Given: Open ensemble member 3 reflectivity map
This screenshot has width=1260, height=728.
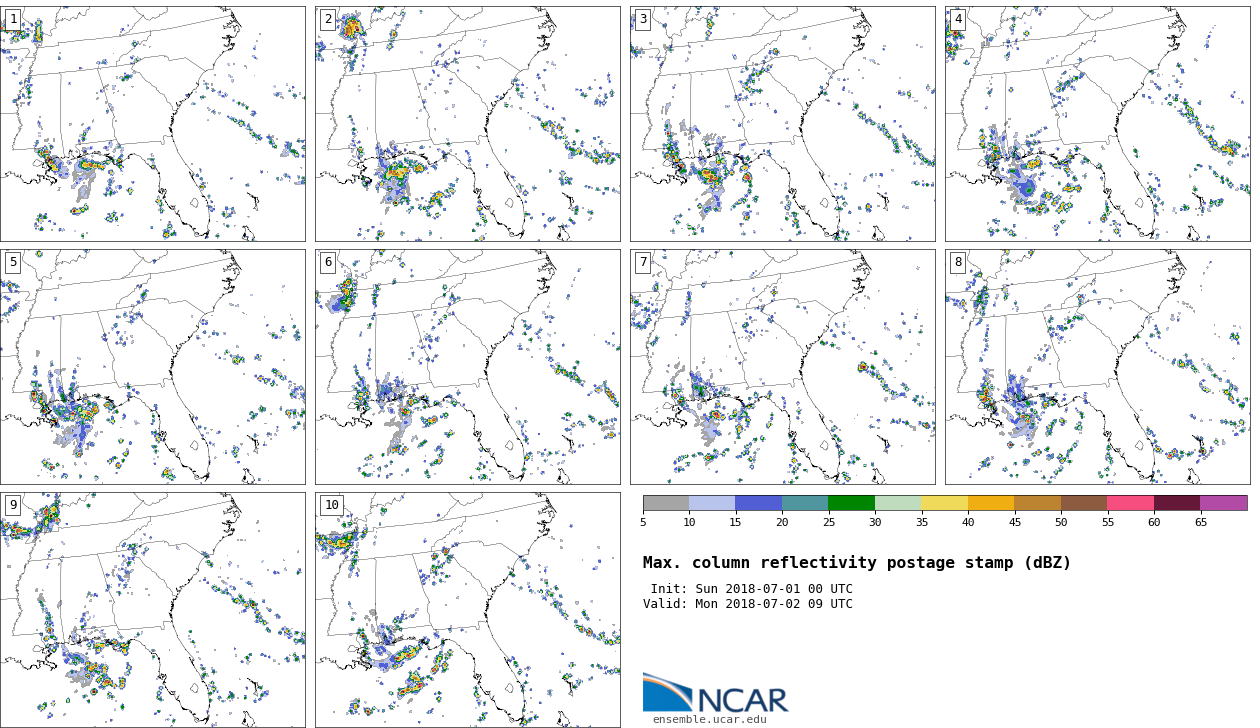Looking at the screenshot, I should [x=783, y=124].
